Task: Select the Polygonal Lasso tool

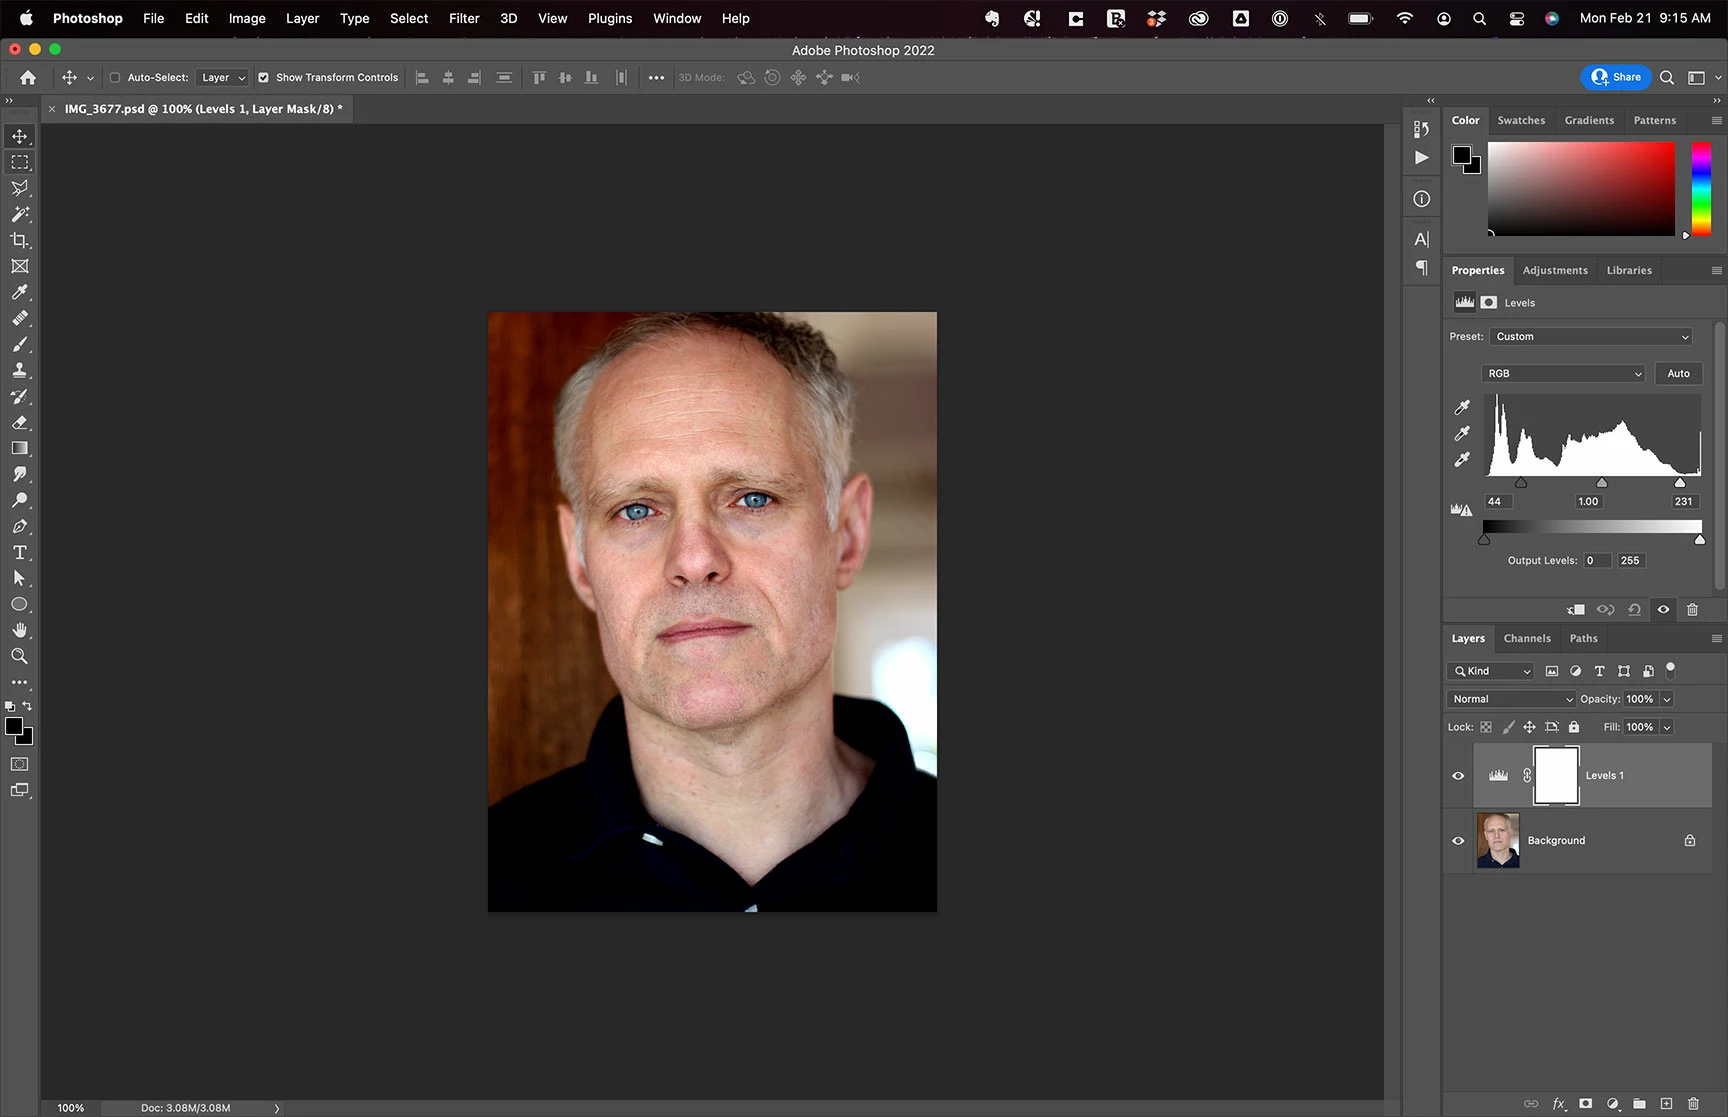Action: pos(20,188)
